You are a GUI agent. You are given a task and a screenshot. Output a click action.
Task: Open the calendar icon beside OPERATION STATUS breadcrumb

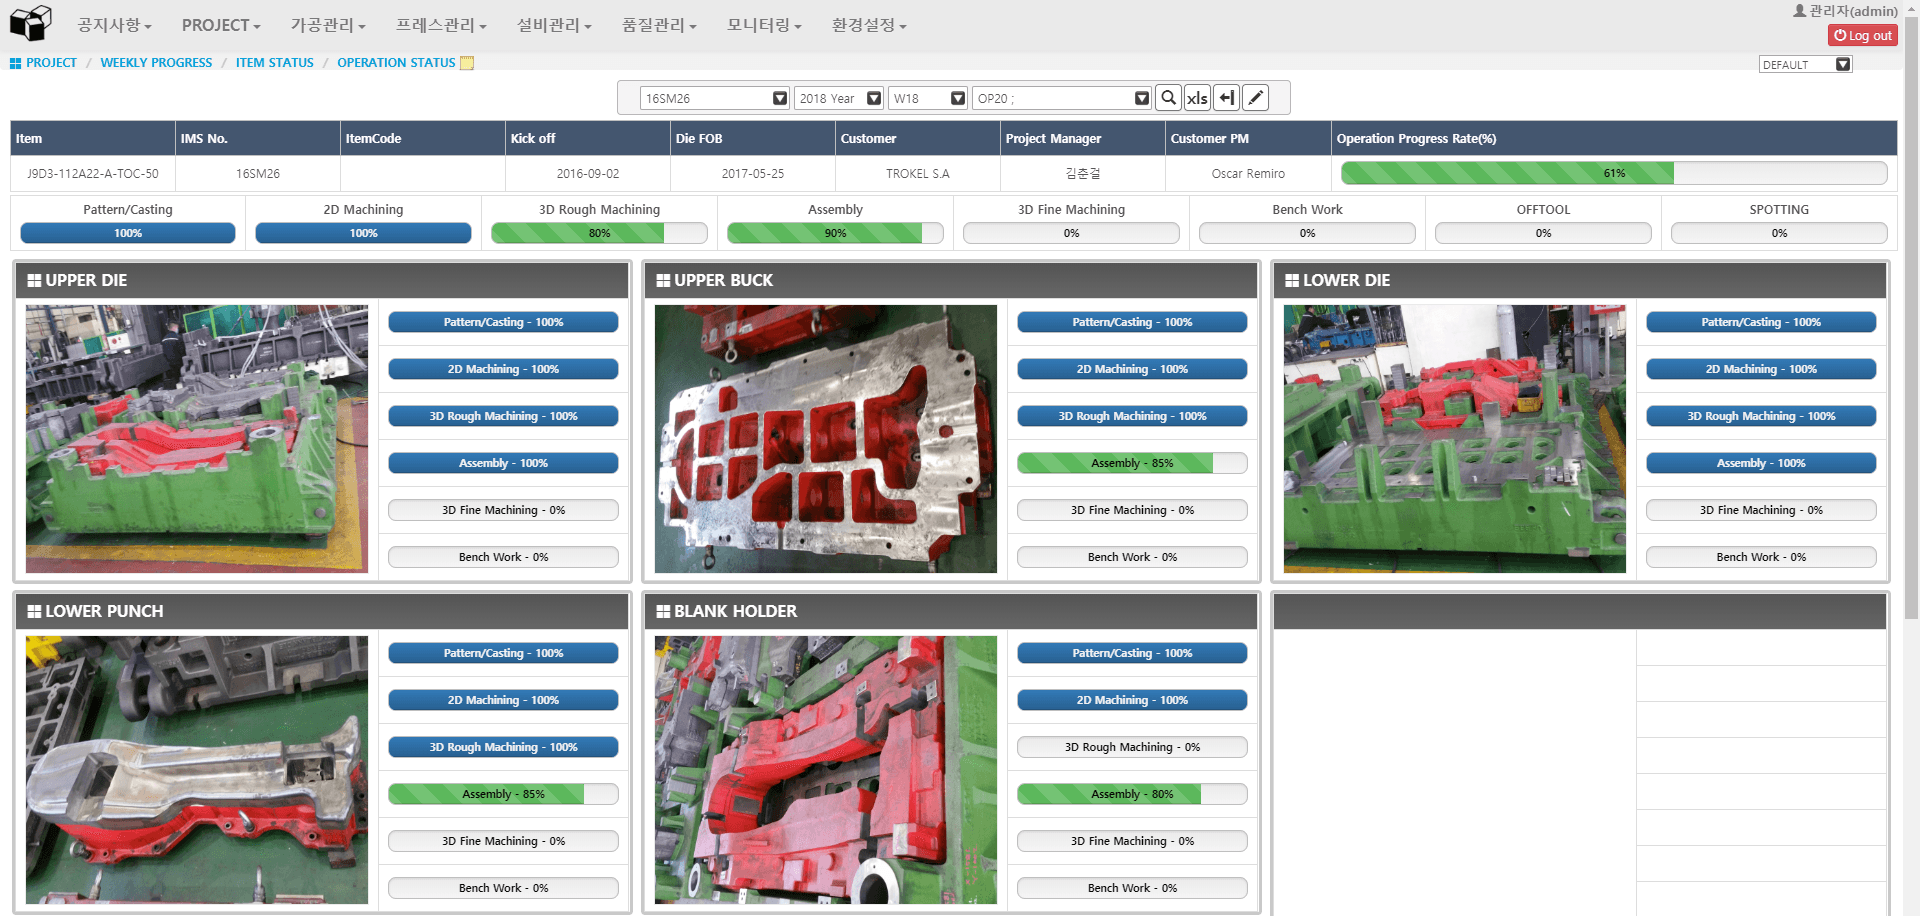tap(466, 62)
